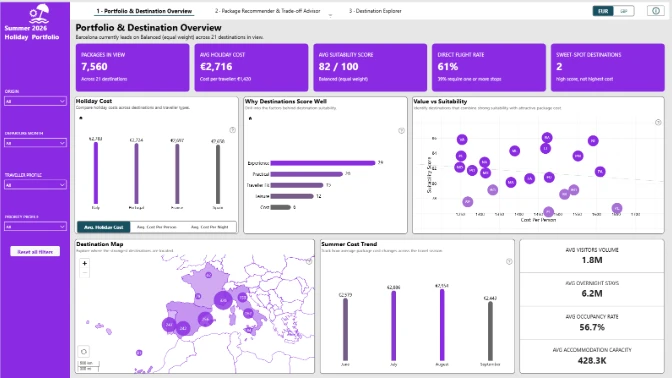Click the small chevron below tab 2
Screen dimensions: 672x378
click(330, 15)
